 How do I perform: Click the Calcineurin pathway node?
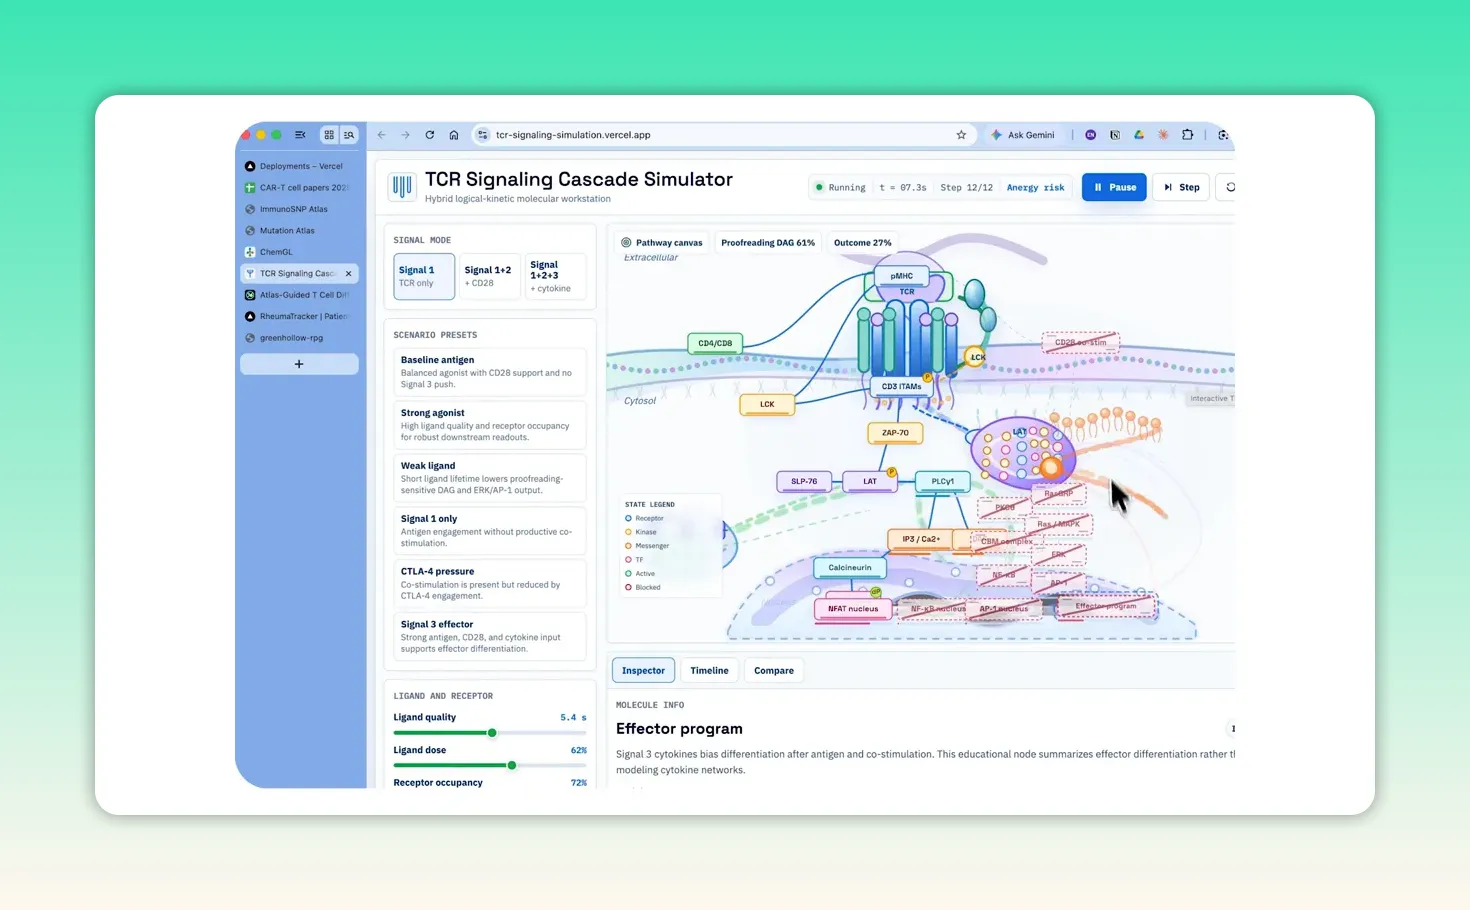click(849, 568)
